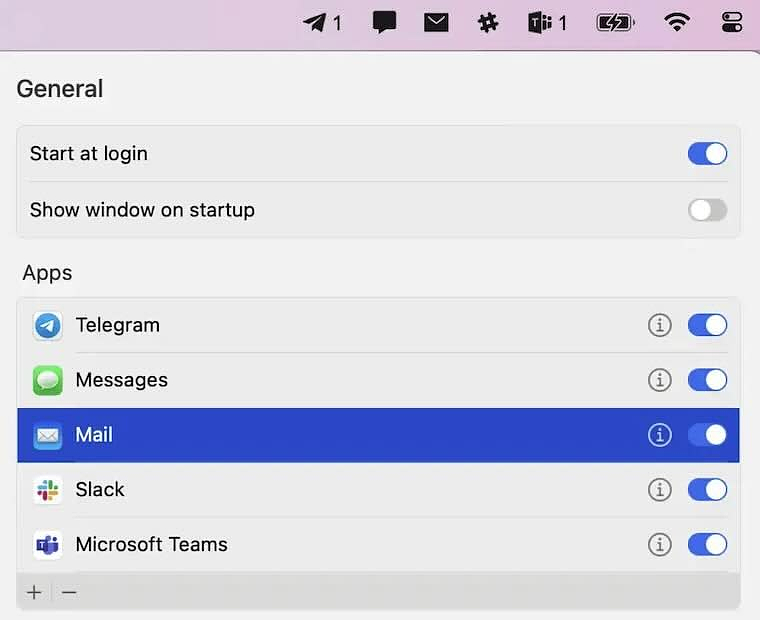The width and height of the screenshot is (760, 620).
Task: Select the Microsoft Teams list row
Action: 300,544
